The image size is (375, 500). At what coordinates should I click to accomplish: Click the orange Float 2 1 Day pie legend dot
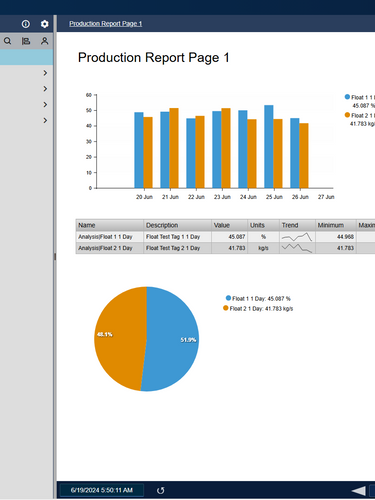pyautogui.click(x=226, y=308)
